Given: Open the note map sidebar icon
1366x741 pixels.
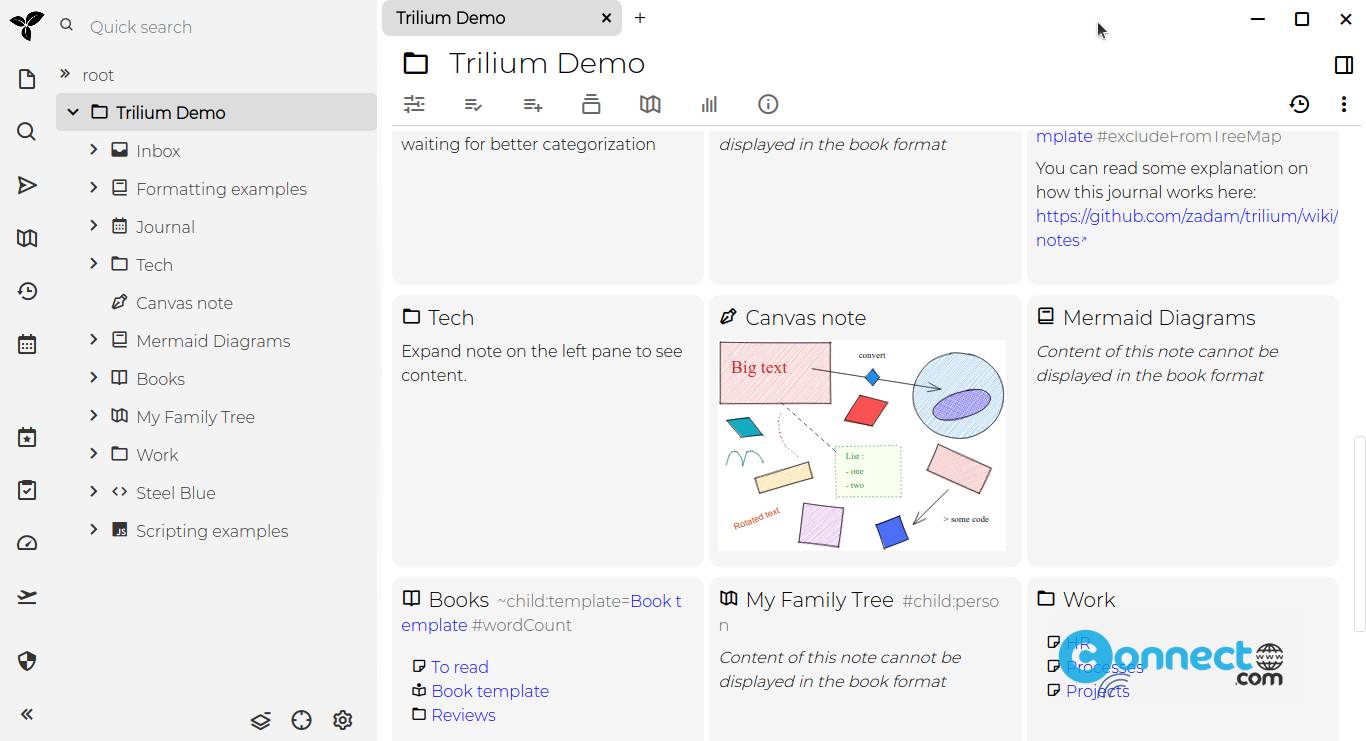Looking at the screenshot, I should pos(27,238).
